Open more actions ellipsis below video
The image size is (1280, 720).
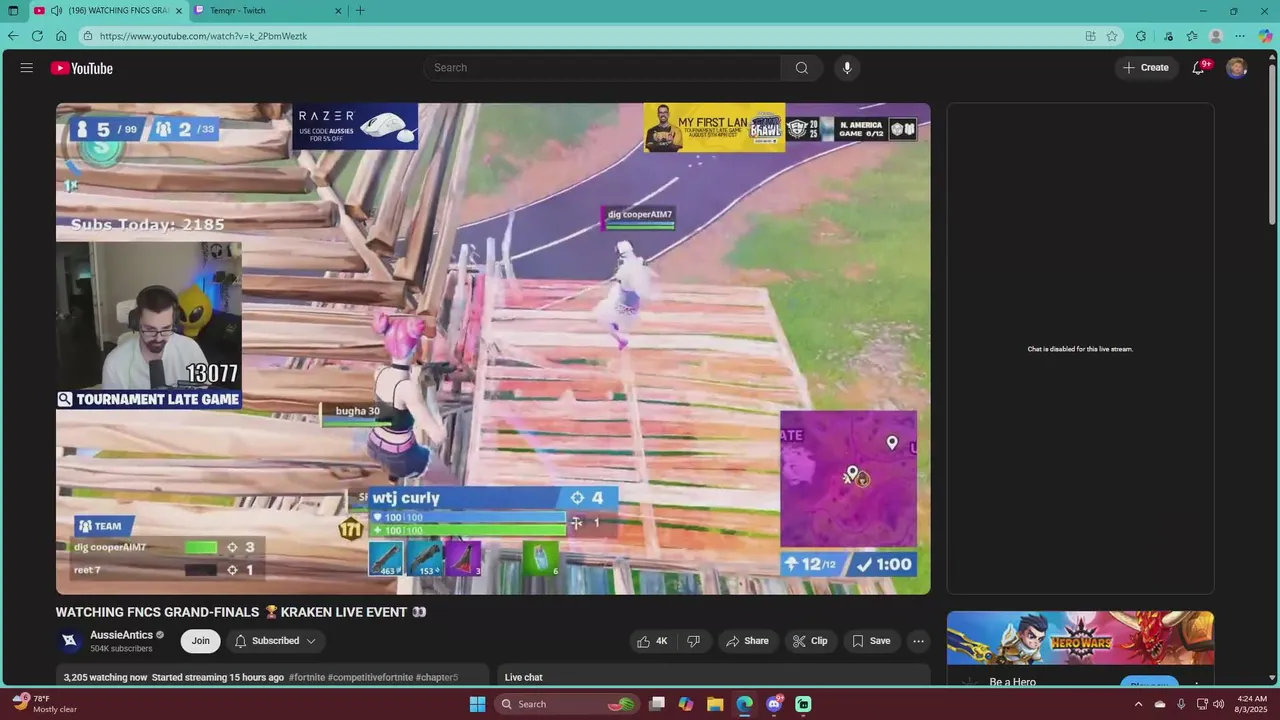(x=918, y=641)
